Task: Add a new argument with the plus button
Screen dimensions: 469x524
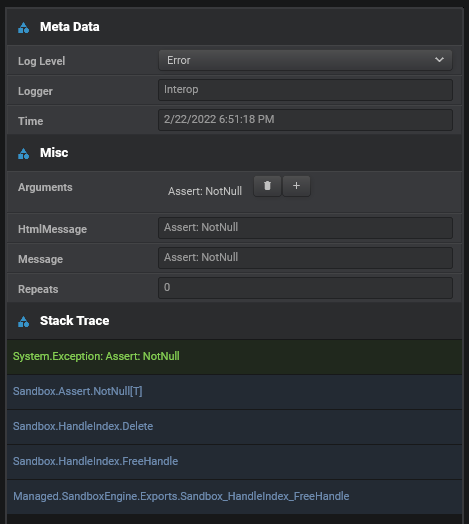Action: [x=297, y=186]
